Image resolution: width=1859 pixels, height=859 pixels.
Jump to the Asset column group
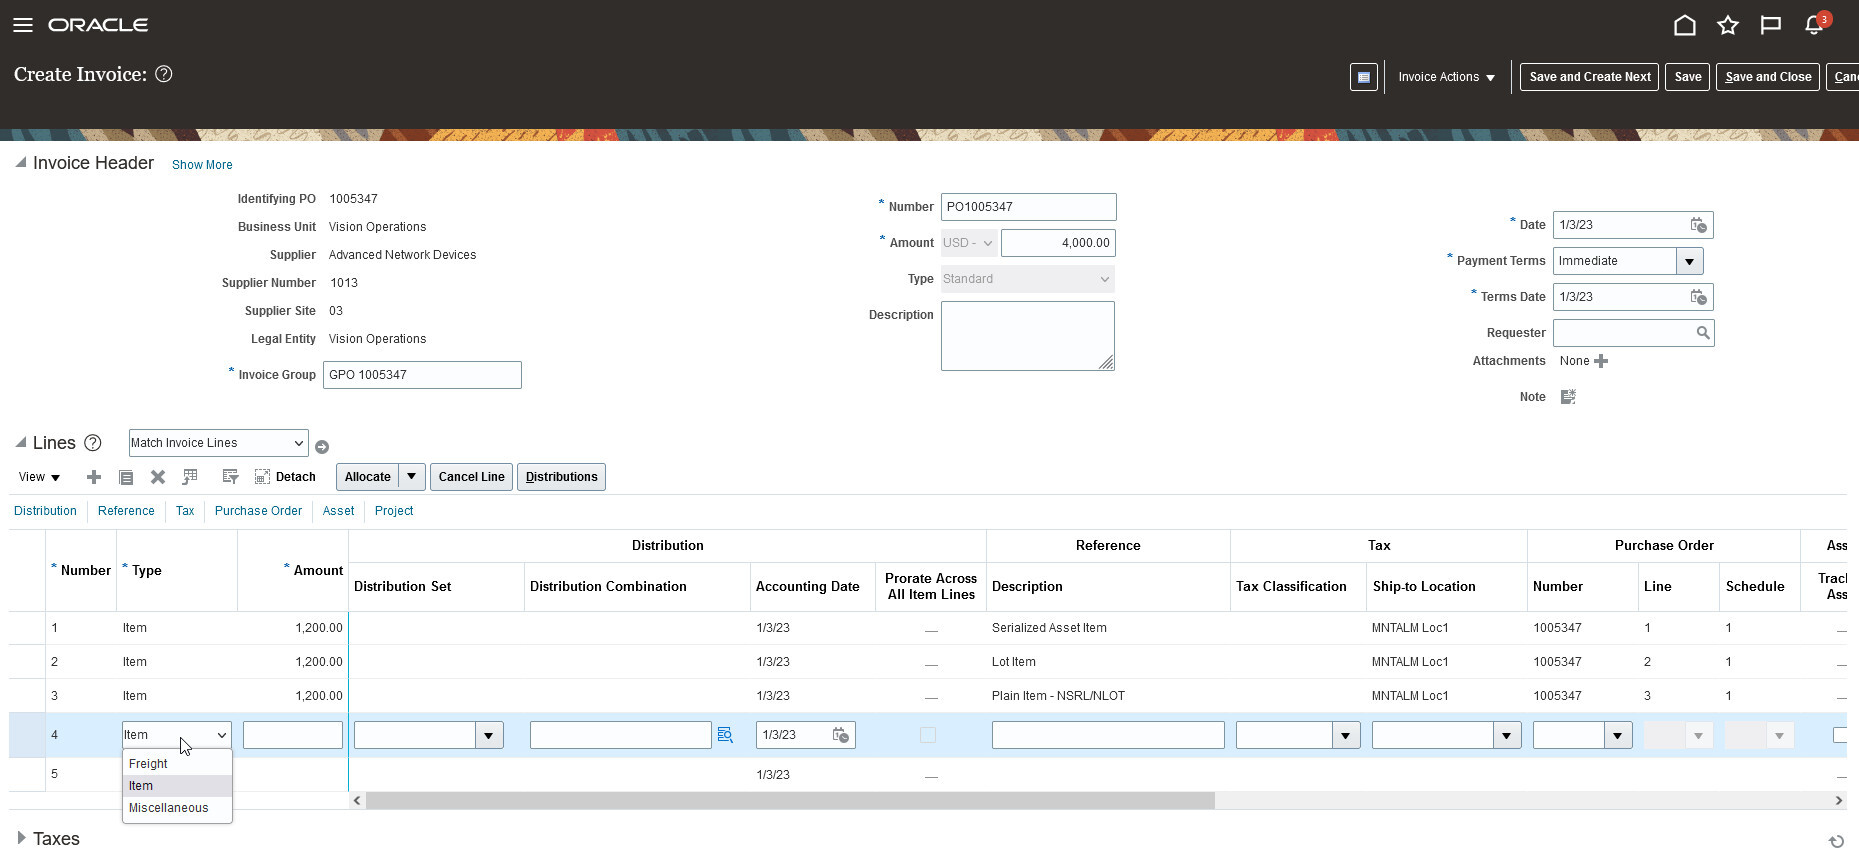[x=339, y=511]
